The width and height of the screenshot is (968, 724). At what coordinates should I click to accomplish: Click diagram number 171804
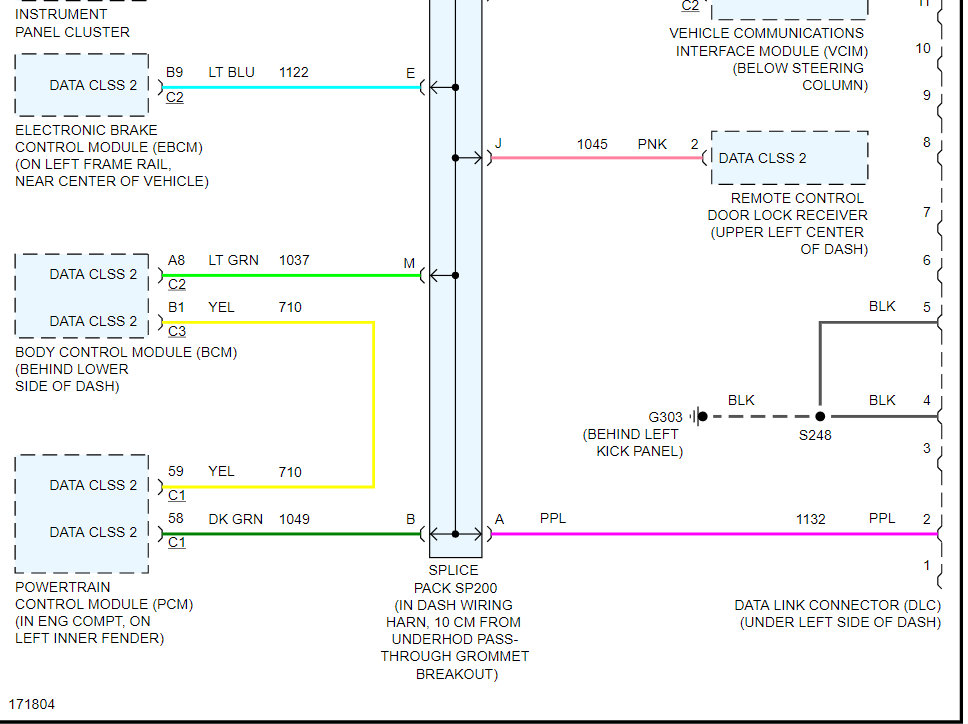click(31, 704)
